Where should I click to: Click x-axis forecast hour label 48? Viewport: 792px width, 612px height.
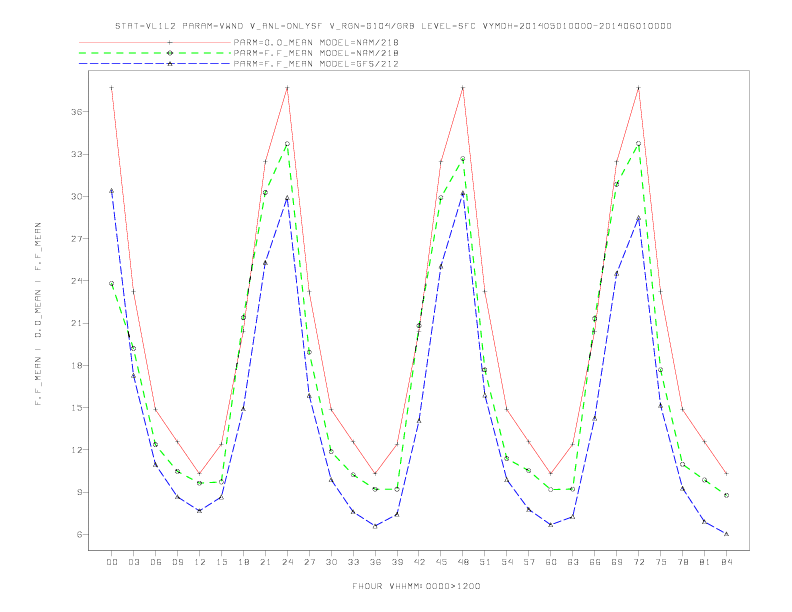click(x=463, y=562)
